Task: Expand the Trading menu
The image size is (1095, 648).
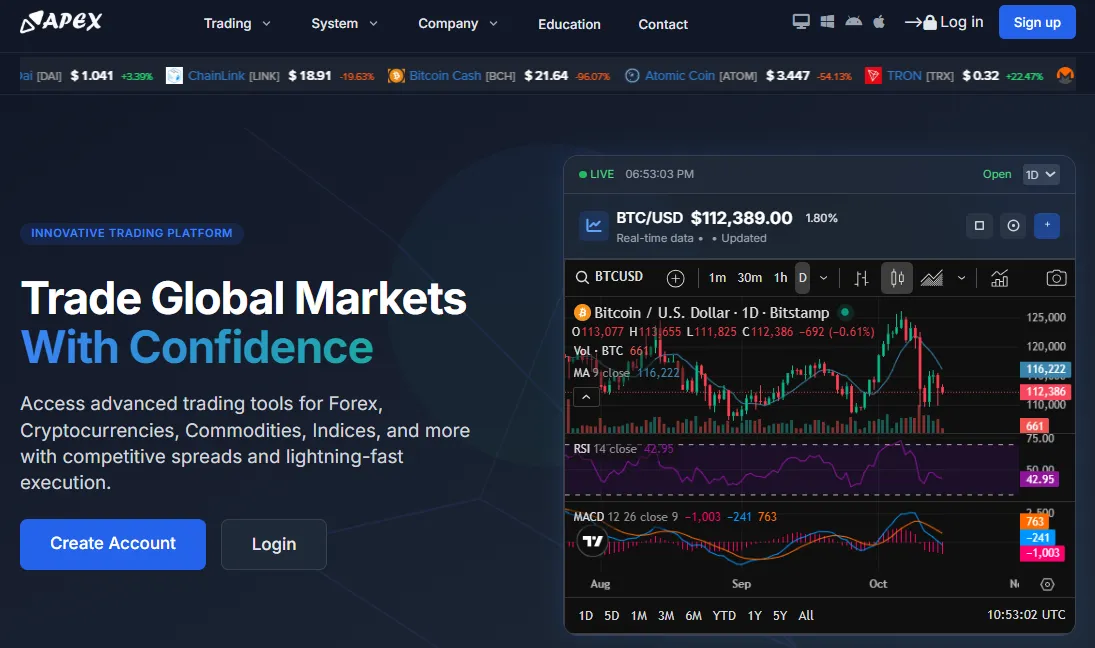Action: pos(237,23)
